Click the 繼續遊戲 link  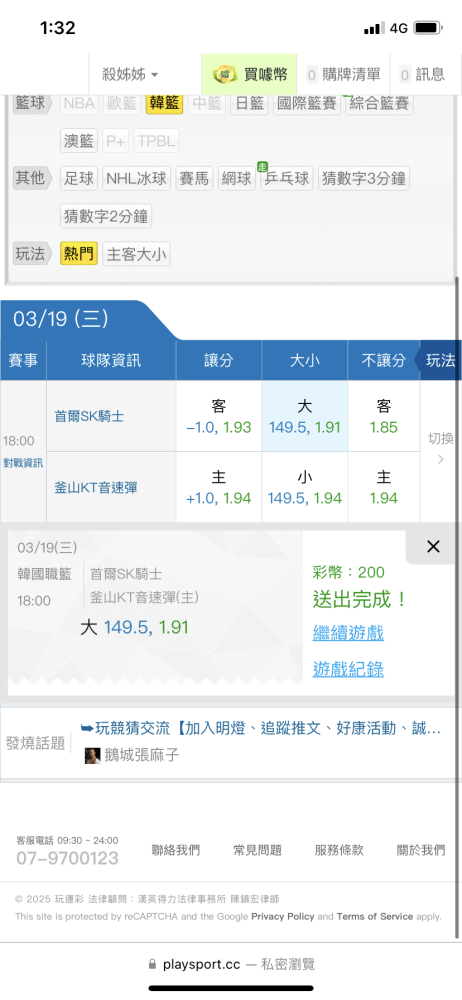[348, 633]
